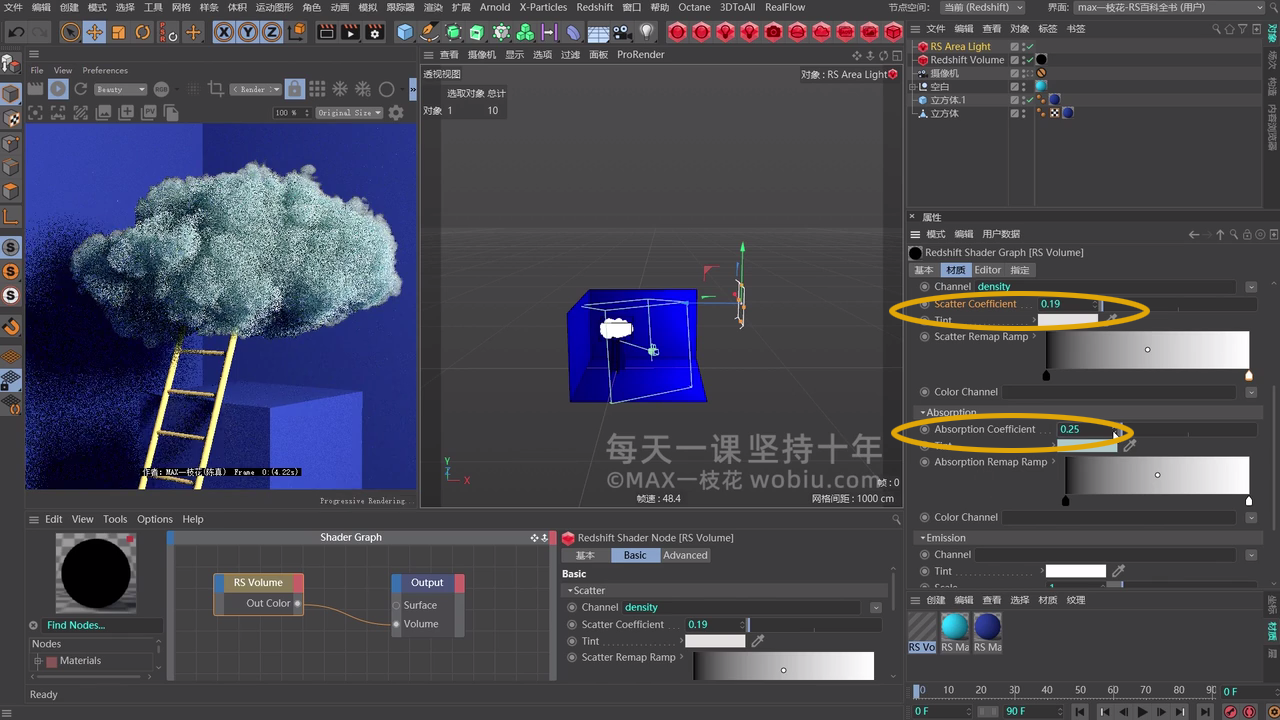Viewport: 1280px width, 720px height.
Task: Toggle Z axis lock
Action: (x=271, y=32)
